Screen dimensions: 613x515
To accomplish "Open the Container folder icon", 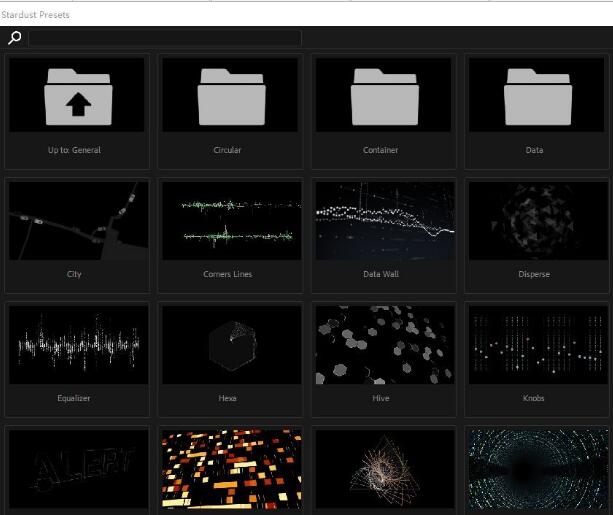I will point(384,95).
